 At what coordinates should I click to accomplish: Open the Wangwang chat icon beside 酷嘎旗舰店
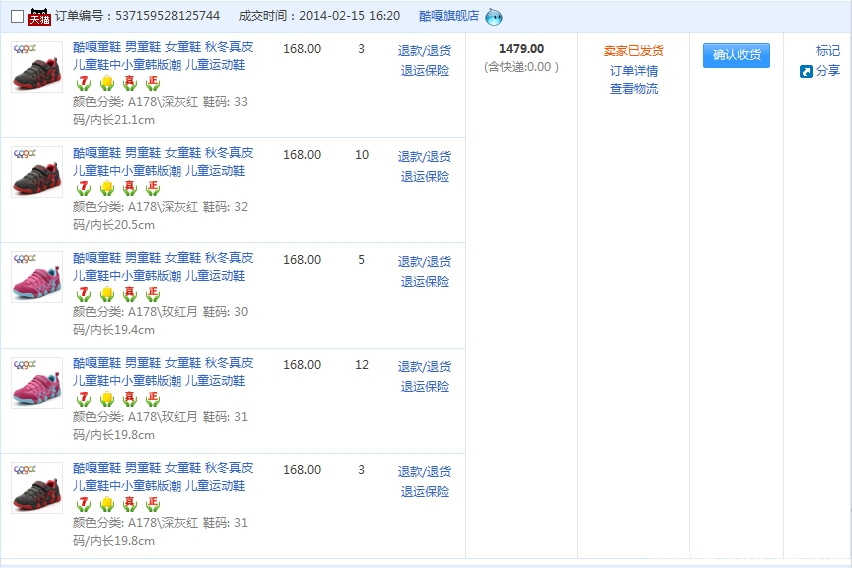(493, 17)
